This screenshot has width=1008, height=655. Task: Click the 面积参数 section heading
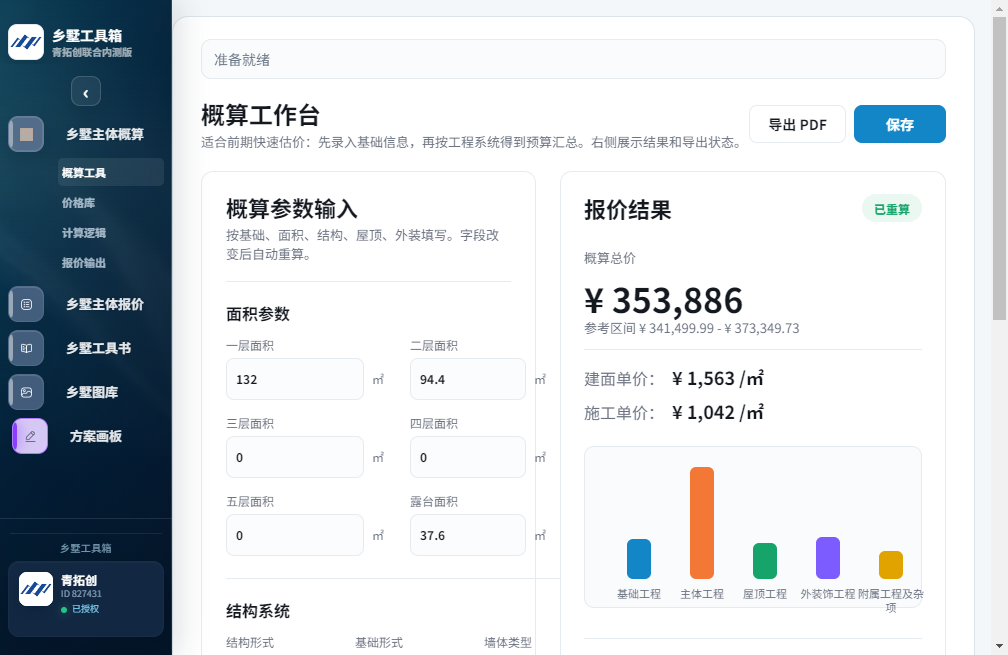[x=258, y=314]
